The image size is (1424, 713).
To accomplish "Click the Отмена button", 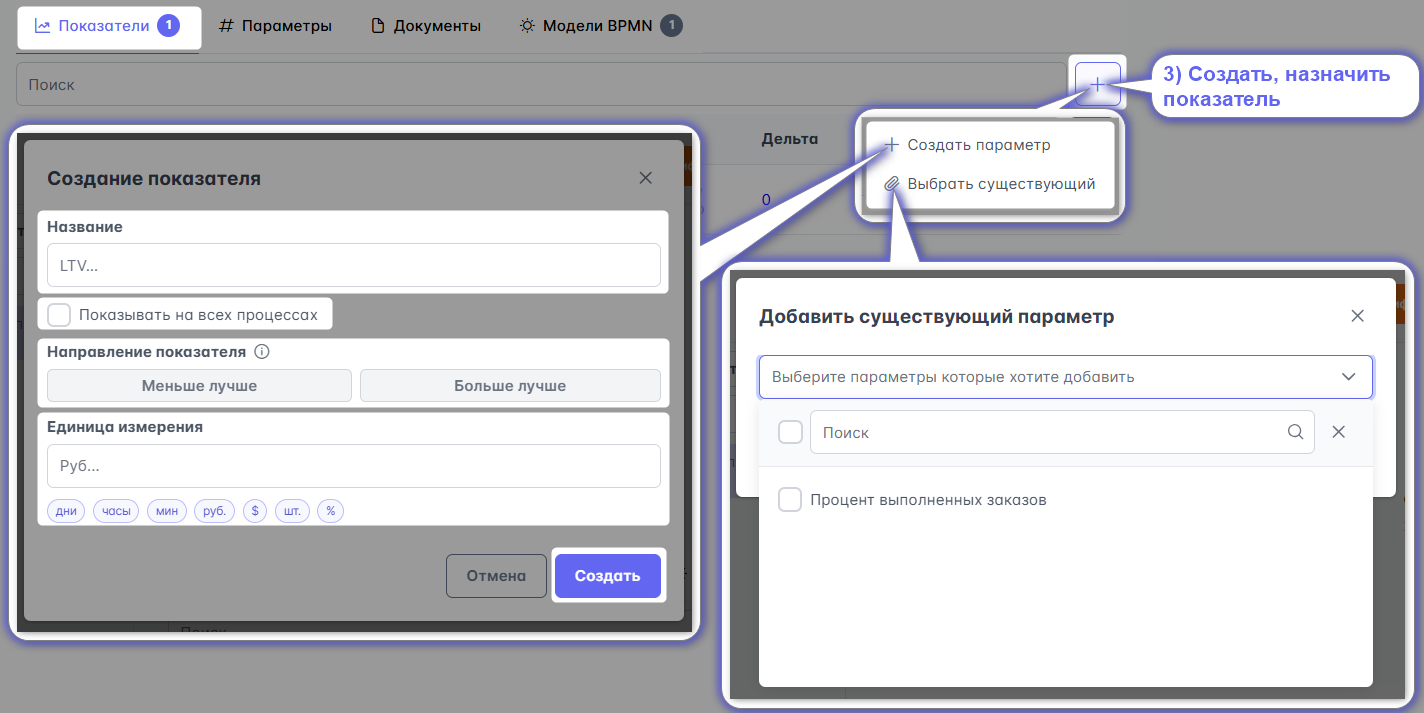I will (496, 576).
